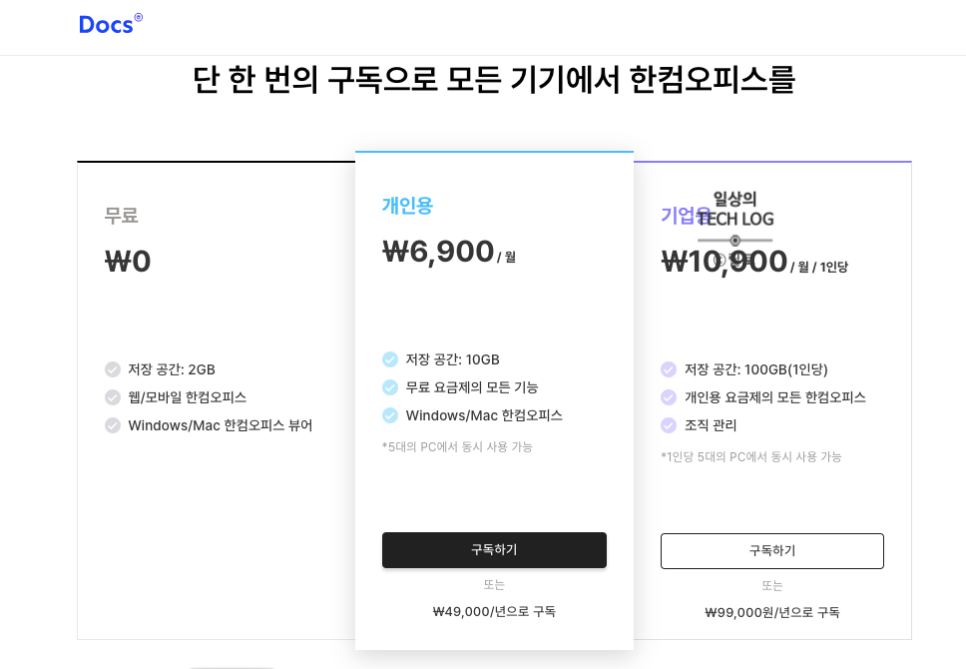This screenshot has width=966, height=669.
Task: Click gray checkmark beside Windows/Mac 한컴오피스 뷰어
Action: pos(113,426)
